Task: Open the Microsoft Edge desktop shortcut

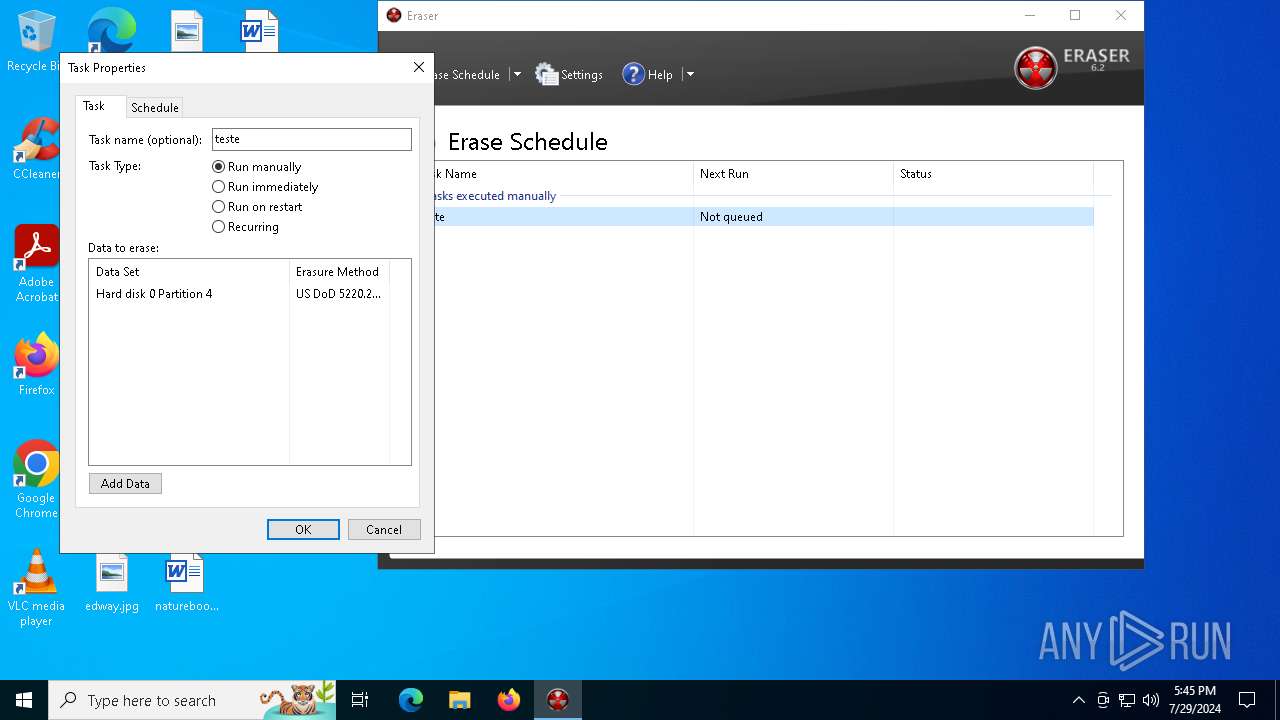Action: pos(111,30)
